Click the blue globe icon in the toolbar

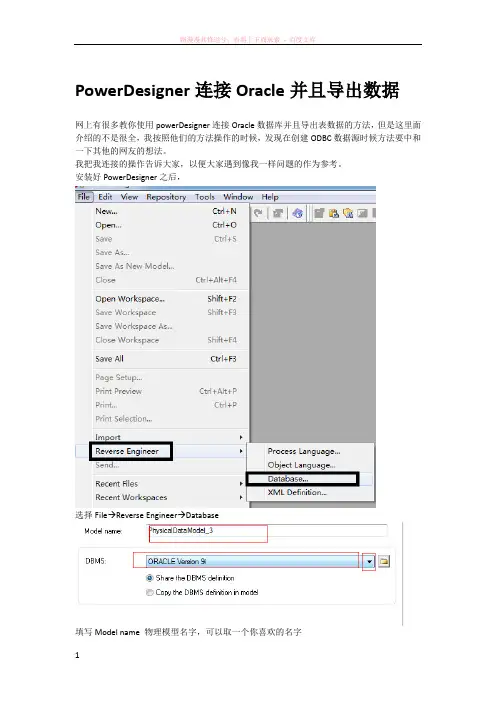(x=297, y=213)
